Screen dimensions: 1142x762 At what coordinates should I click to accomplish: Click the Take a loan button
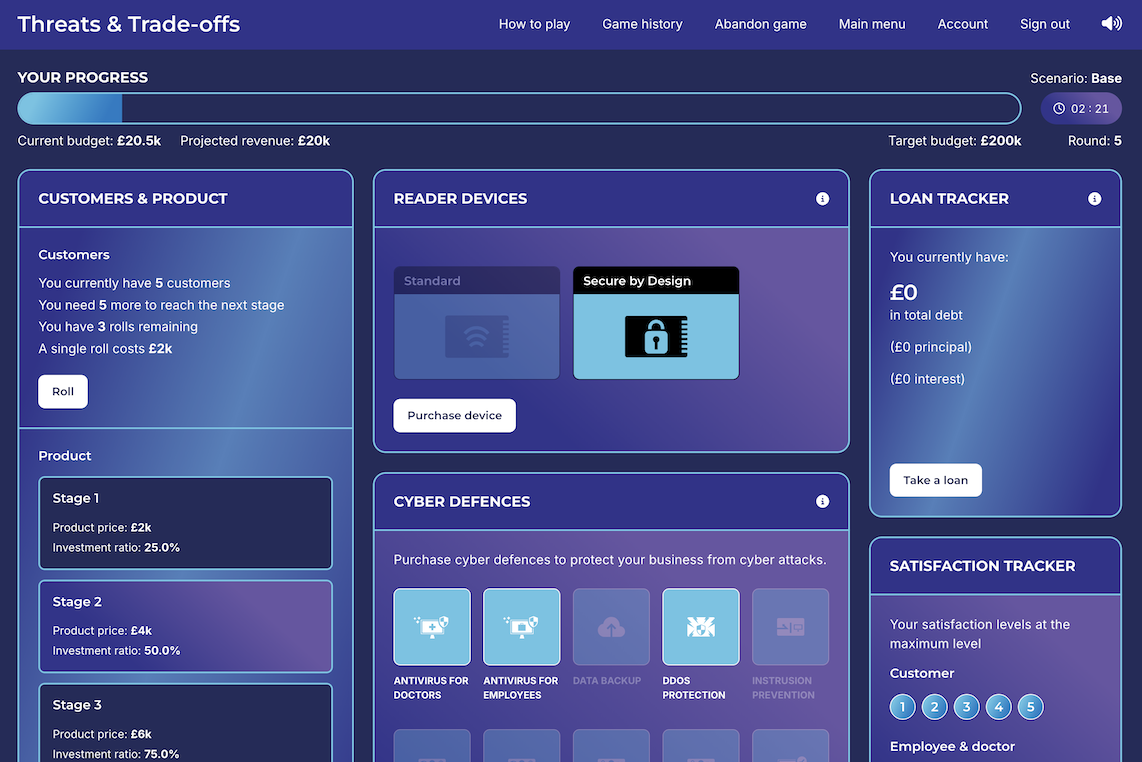[x=935, y=480]
